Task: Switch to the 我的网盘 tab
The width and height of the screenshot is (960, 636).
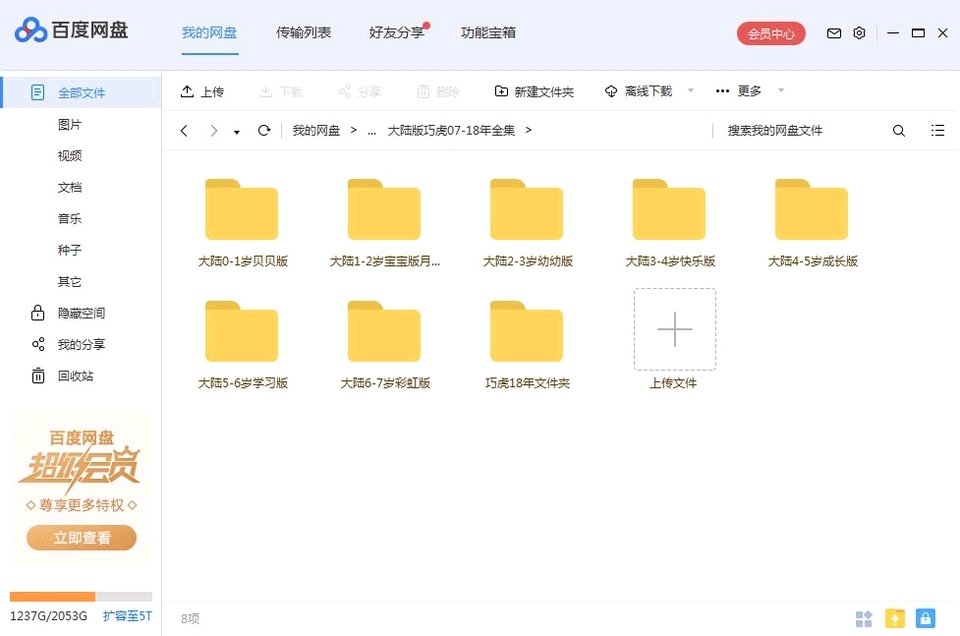Action: tap(209, 32)
